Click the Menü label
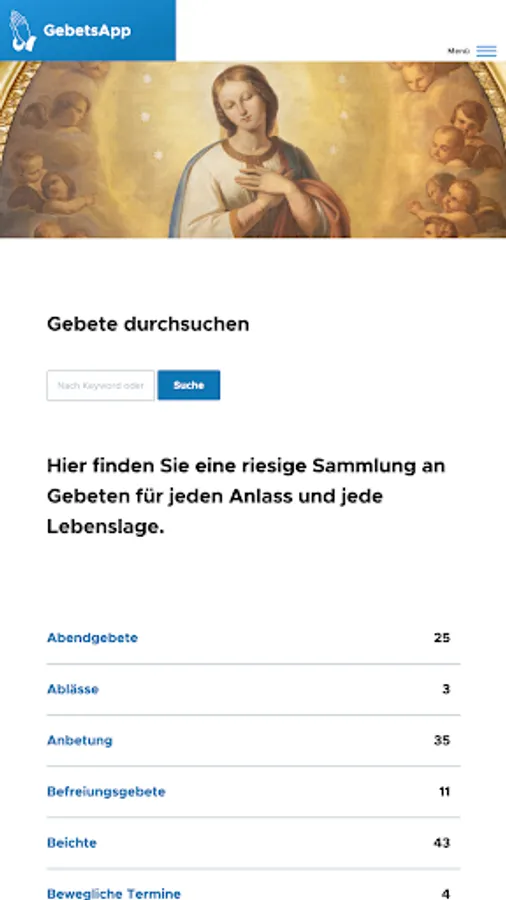 [458, 51]
